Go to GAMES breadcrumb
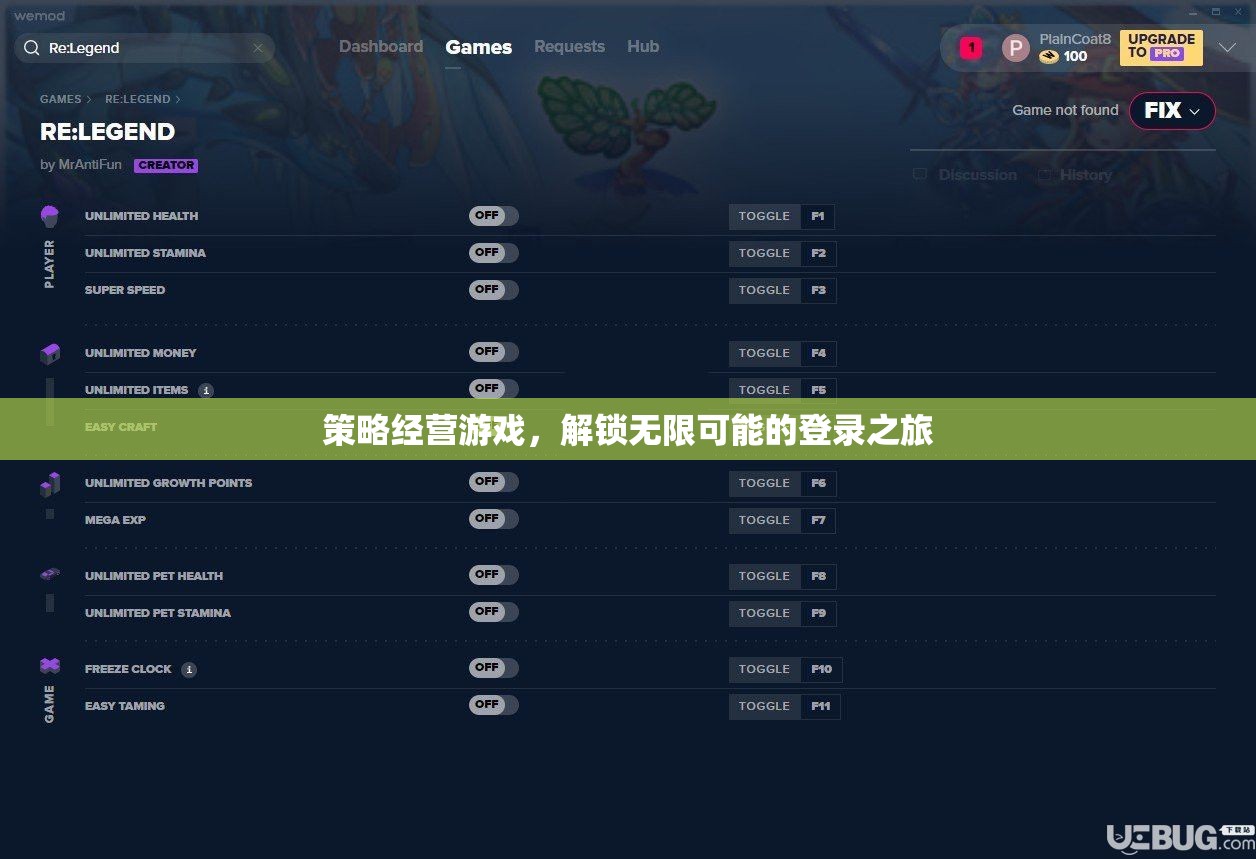1256x859 pixels. click(x=61, y=99)
